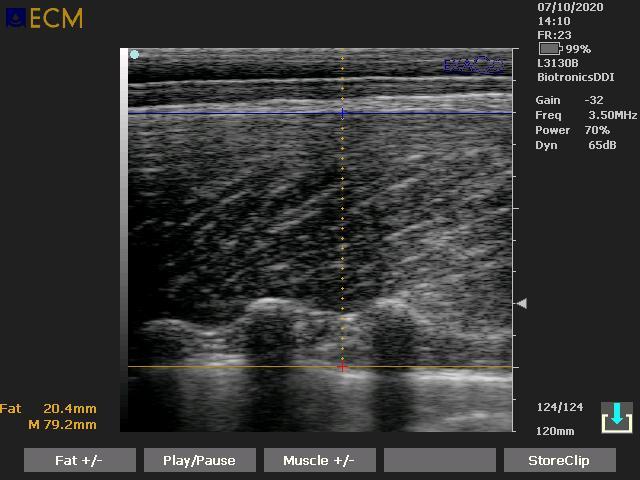Select the Gain -32 setting
Image resolution: width=640 pixels, height=480 pixels.
coord(569,100)
